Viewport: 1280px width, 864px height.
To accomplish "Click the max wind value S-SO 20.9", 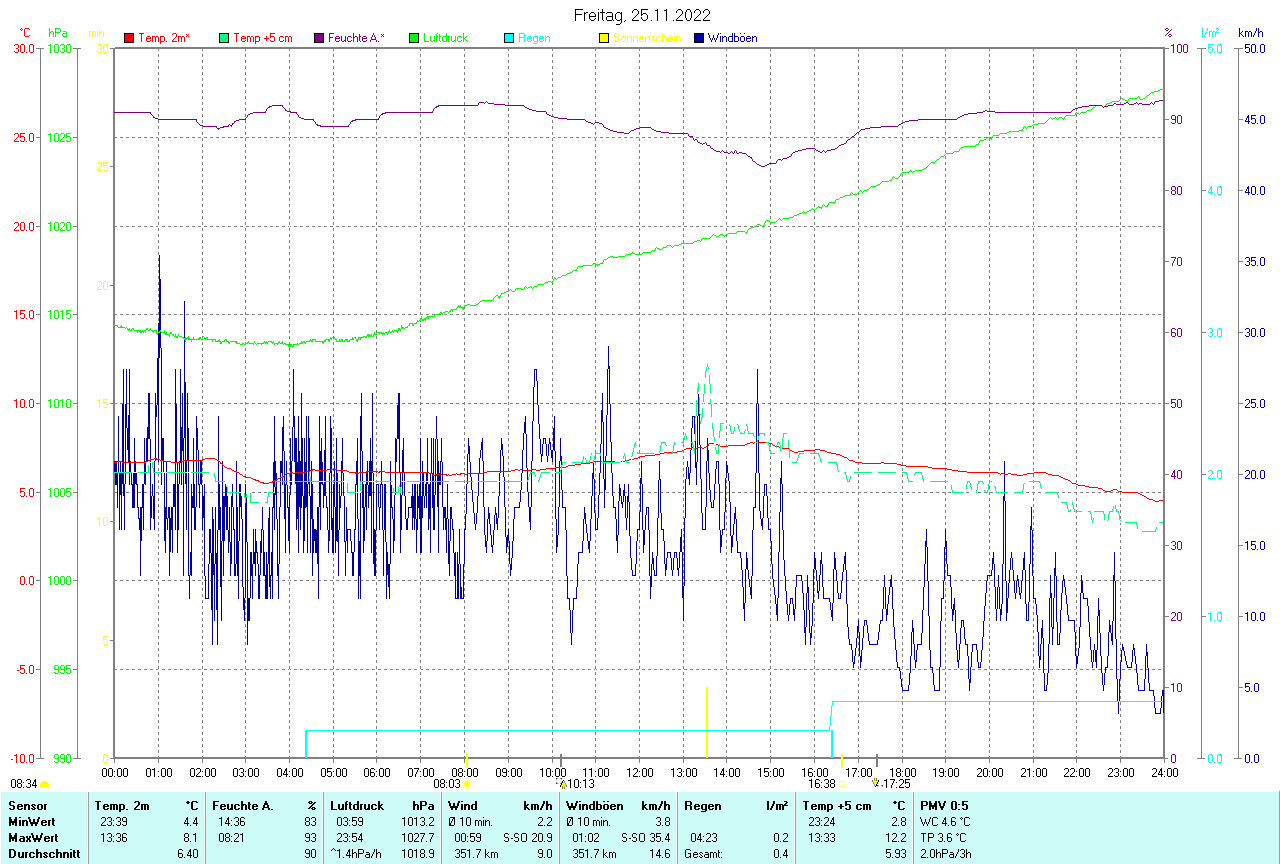I will [x=528, y=838].
